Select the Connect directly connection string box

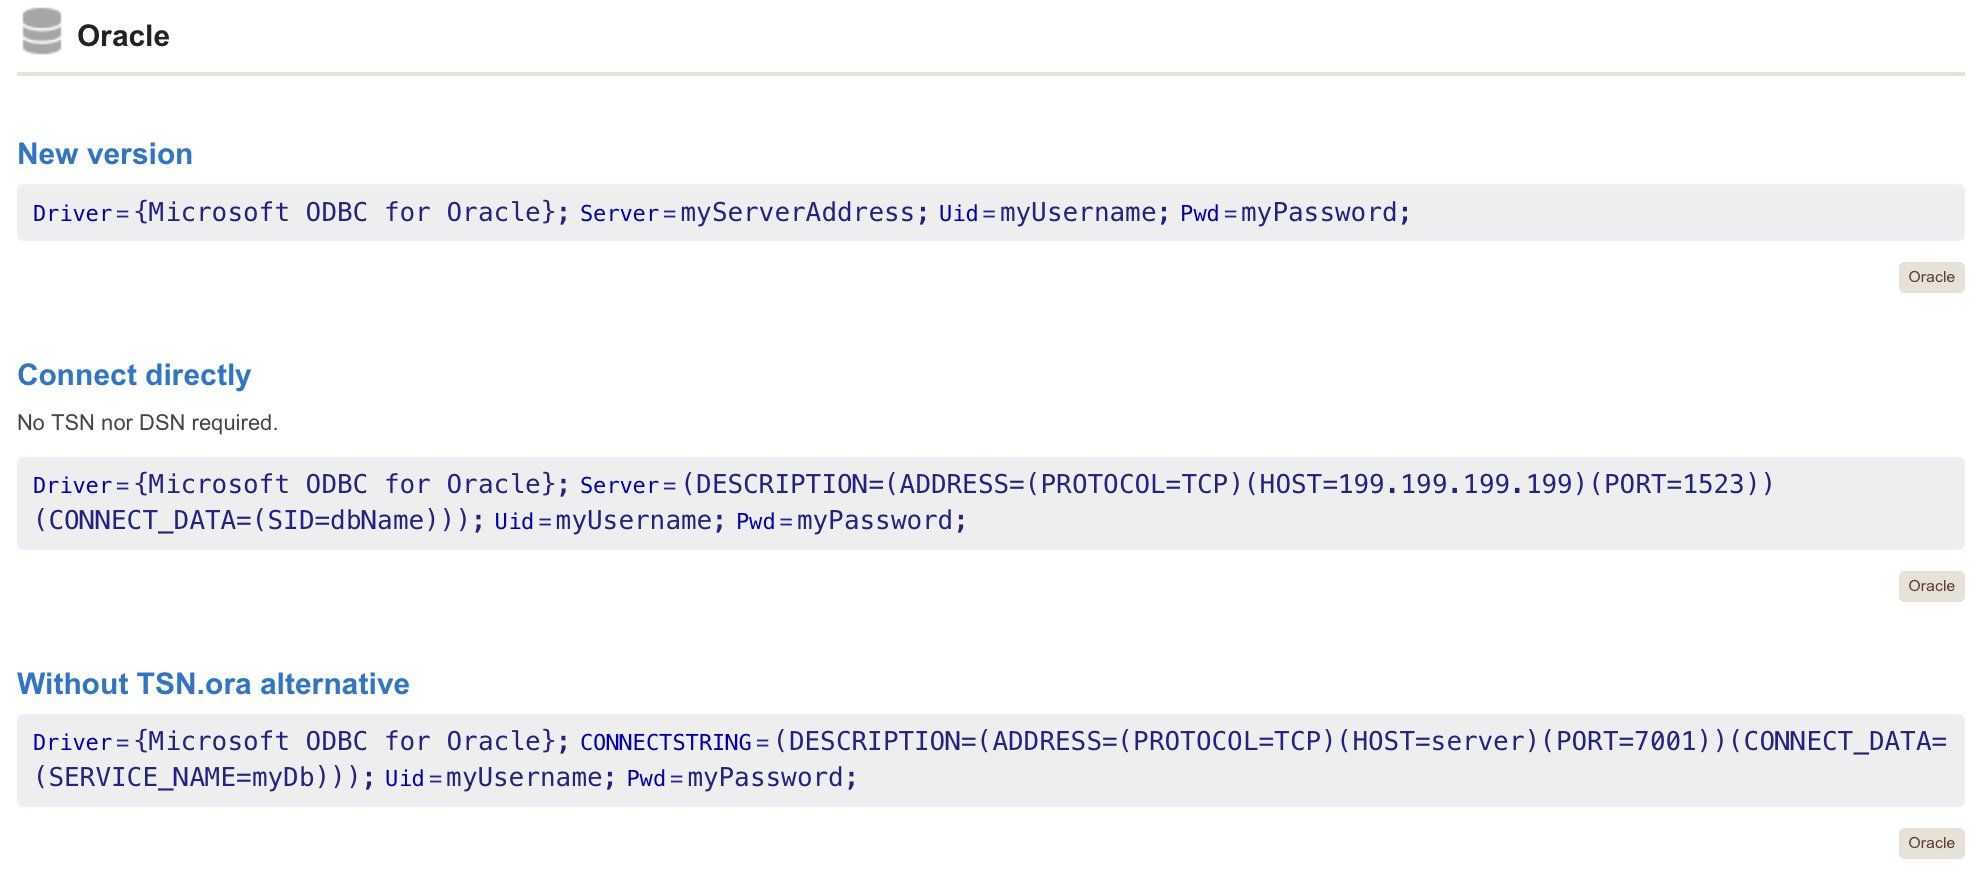tap(990, 503)
